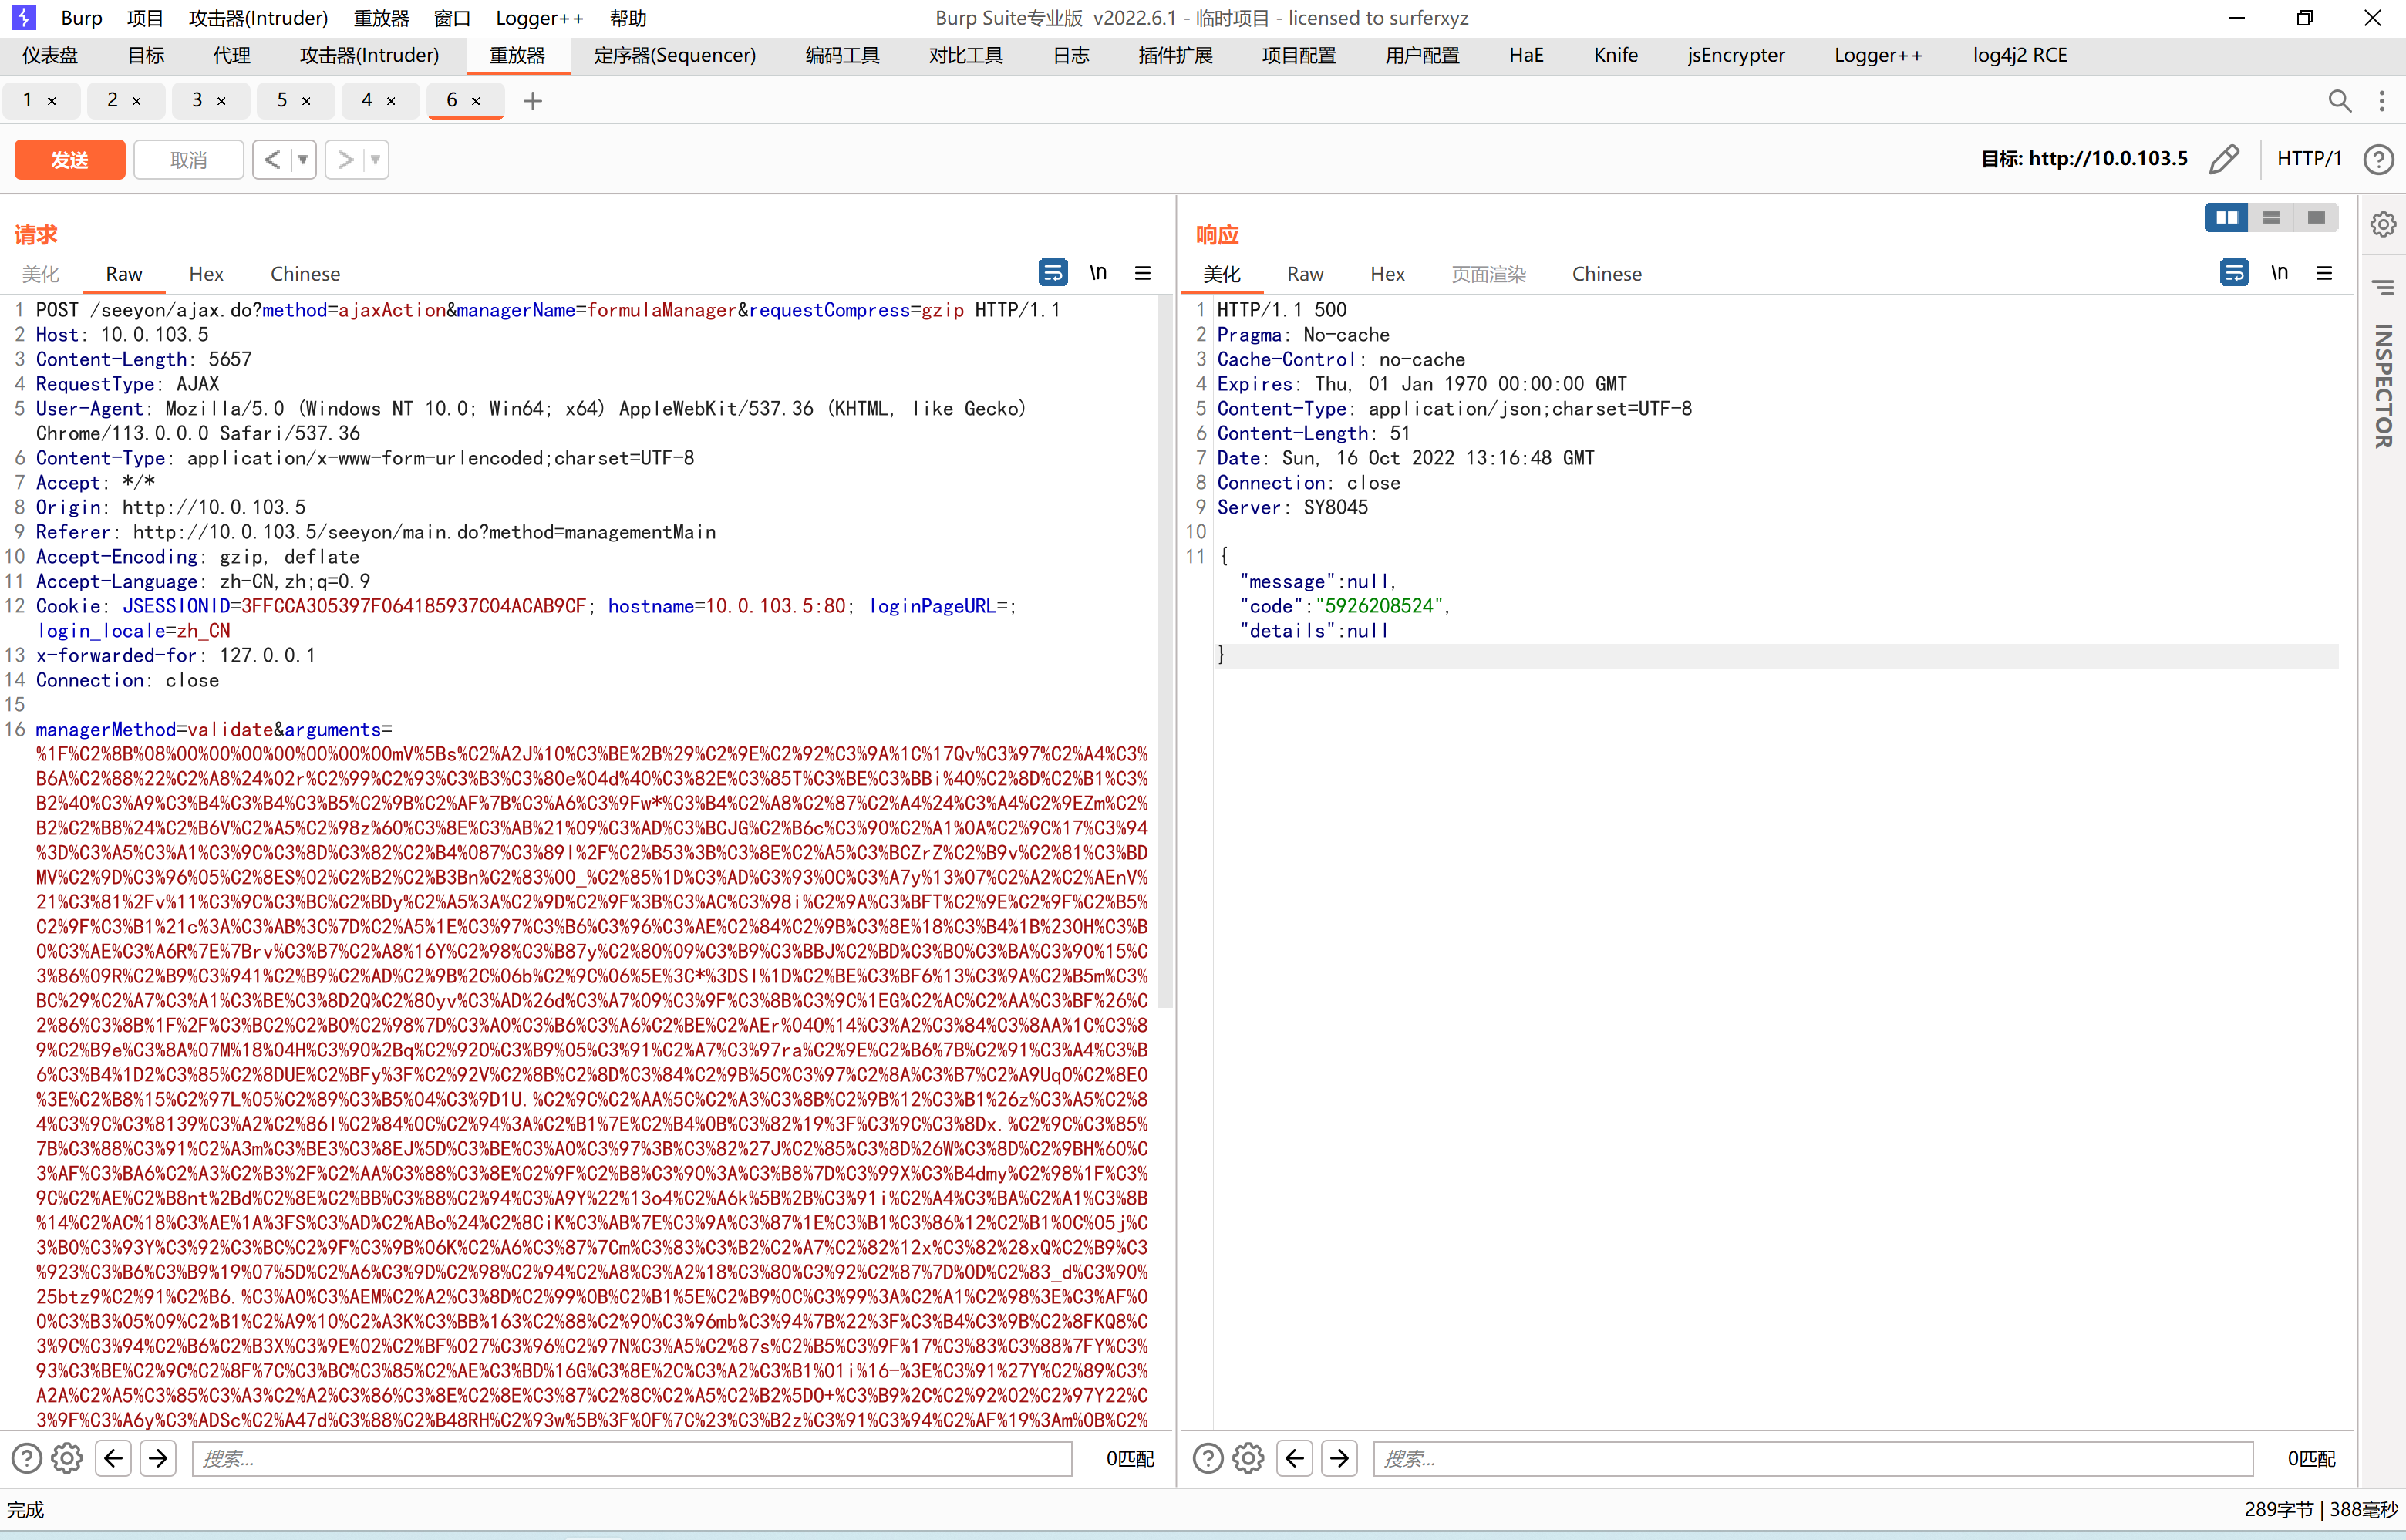Switch response view to 页面渲染 tab

click(1489, 274)
